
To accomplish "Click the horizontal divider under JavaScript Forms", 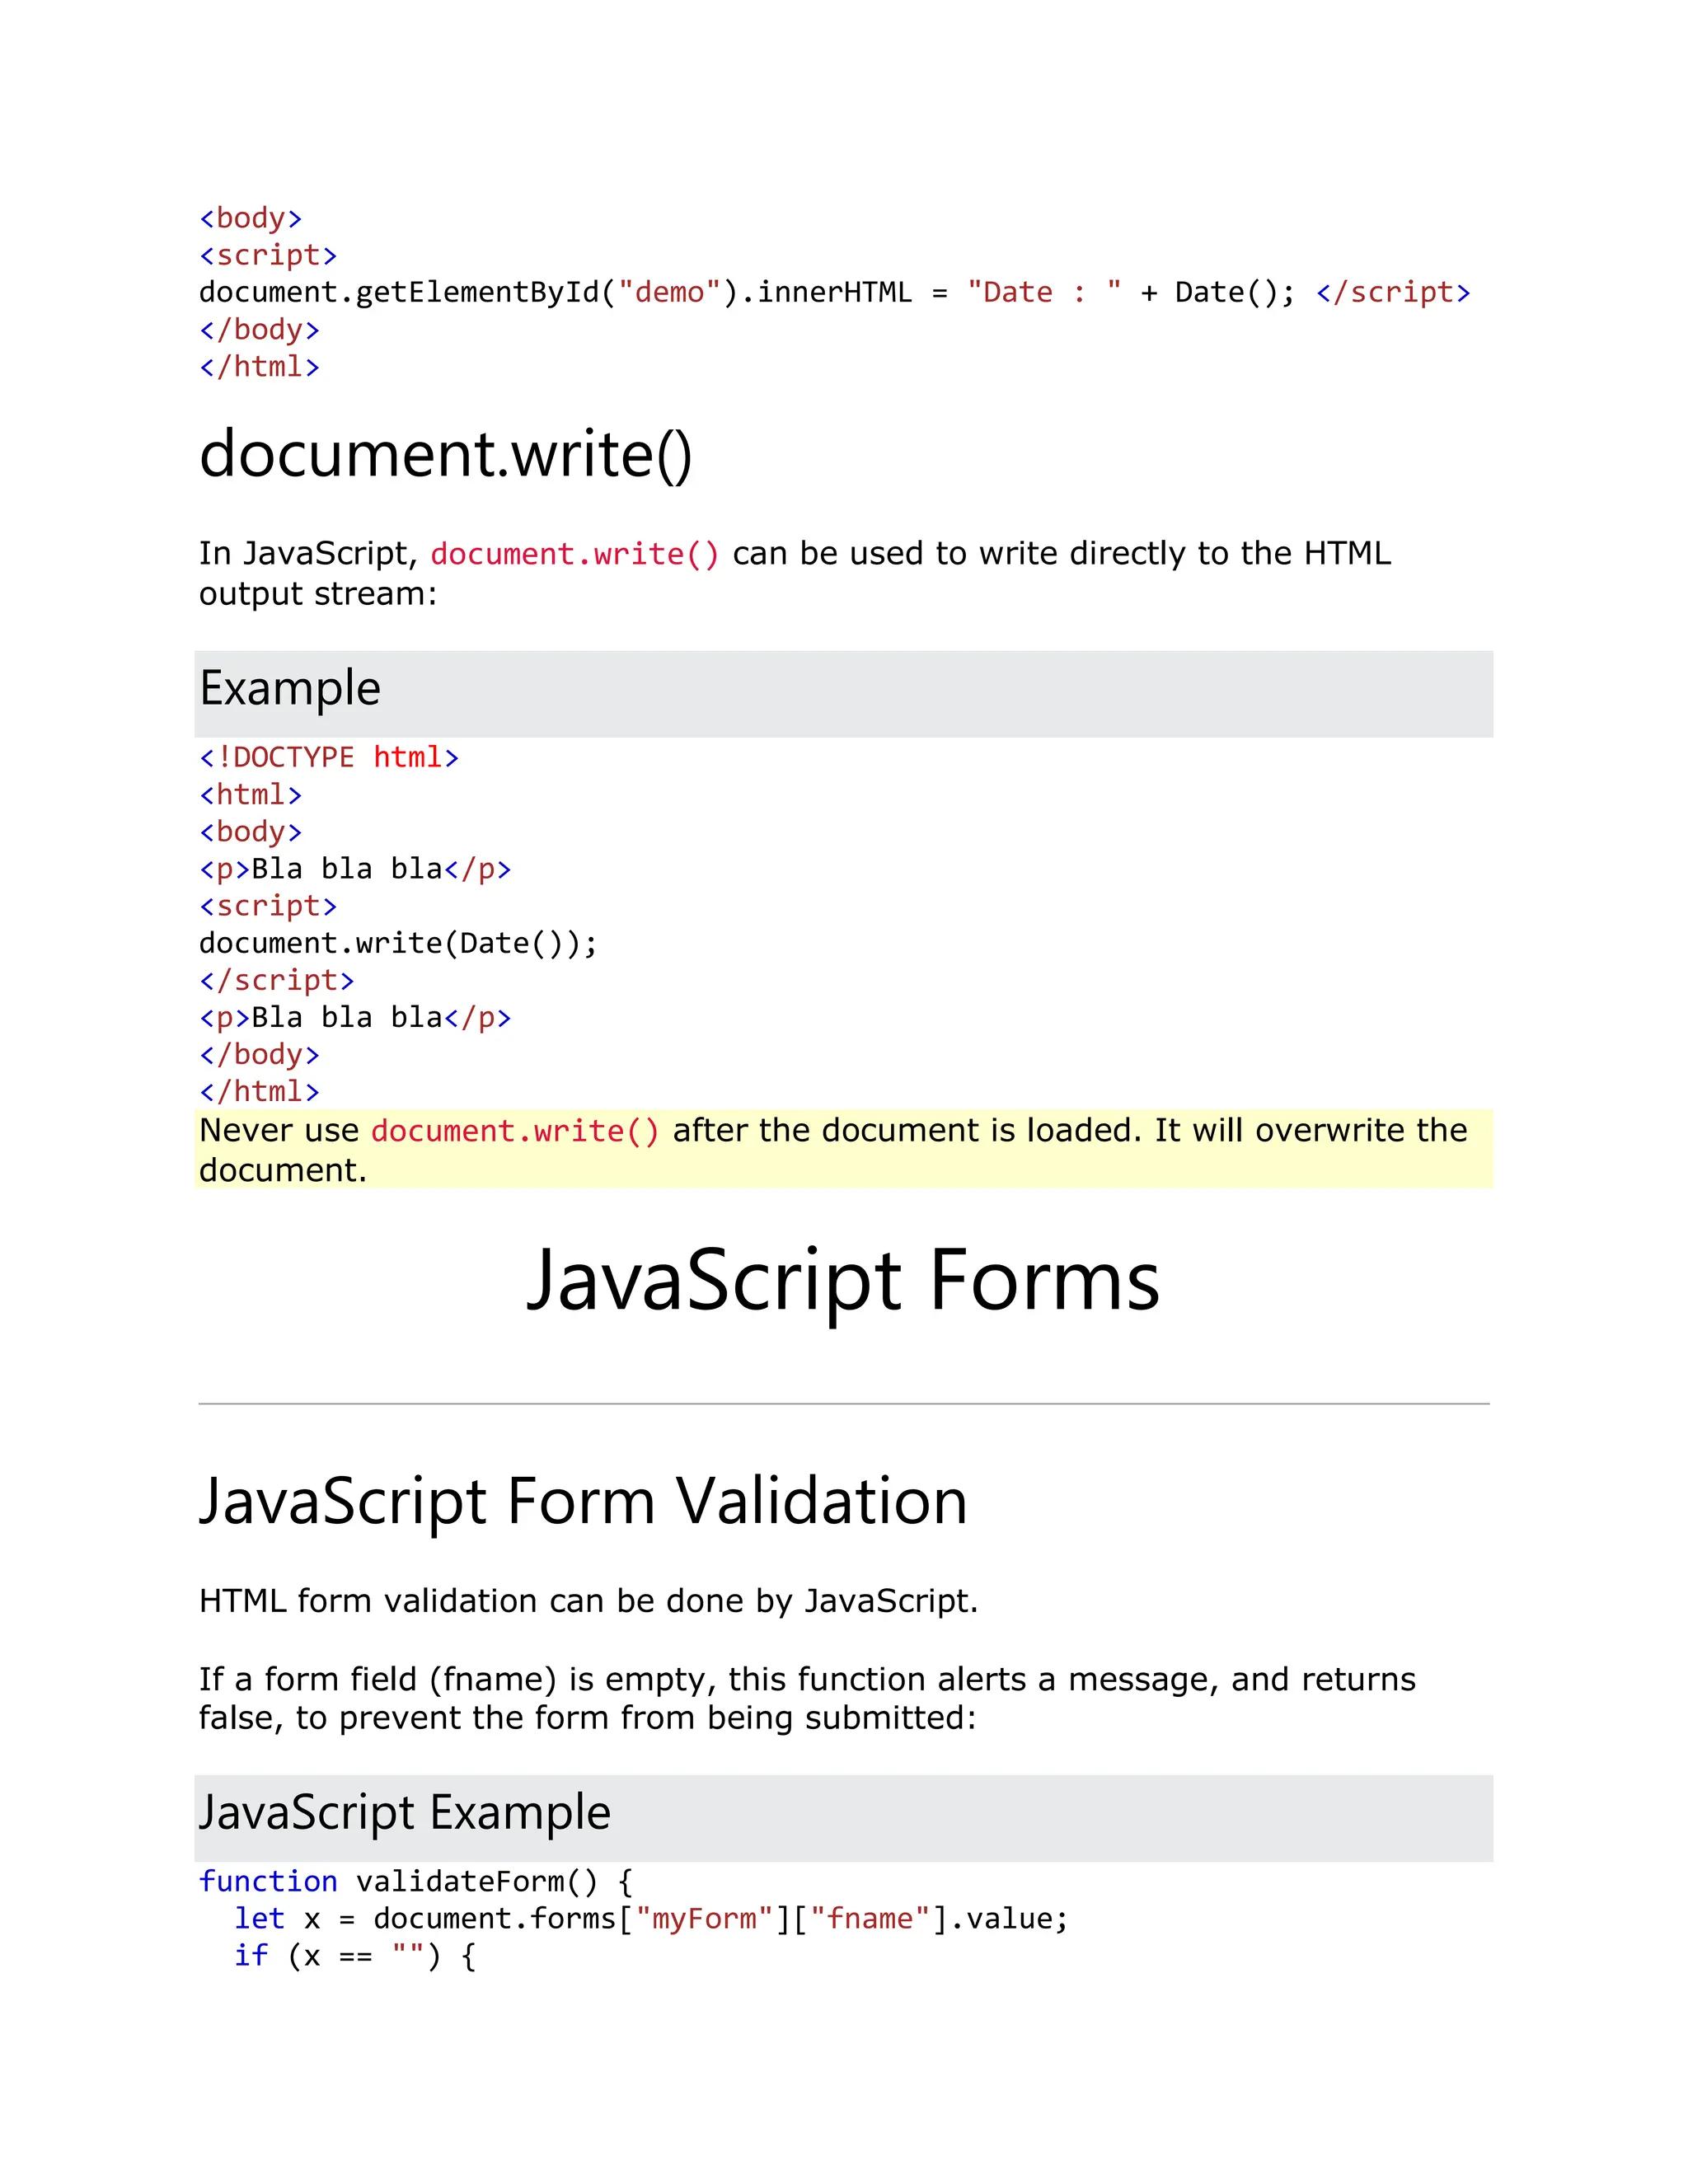I will click(x=842, y=1404).
